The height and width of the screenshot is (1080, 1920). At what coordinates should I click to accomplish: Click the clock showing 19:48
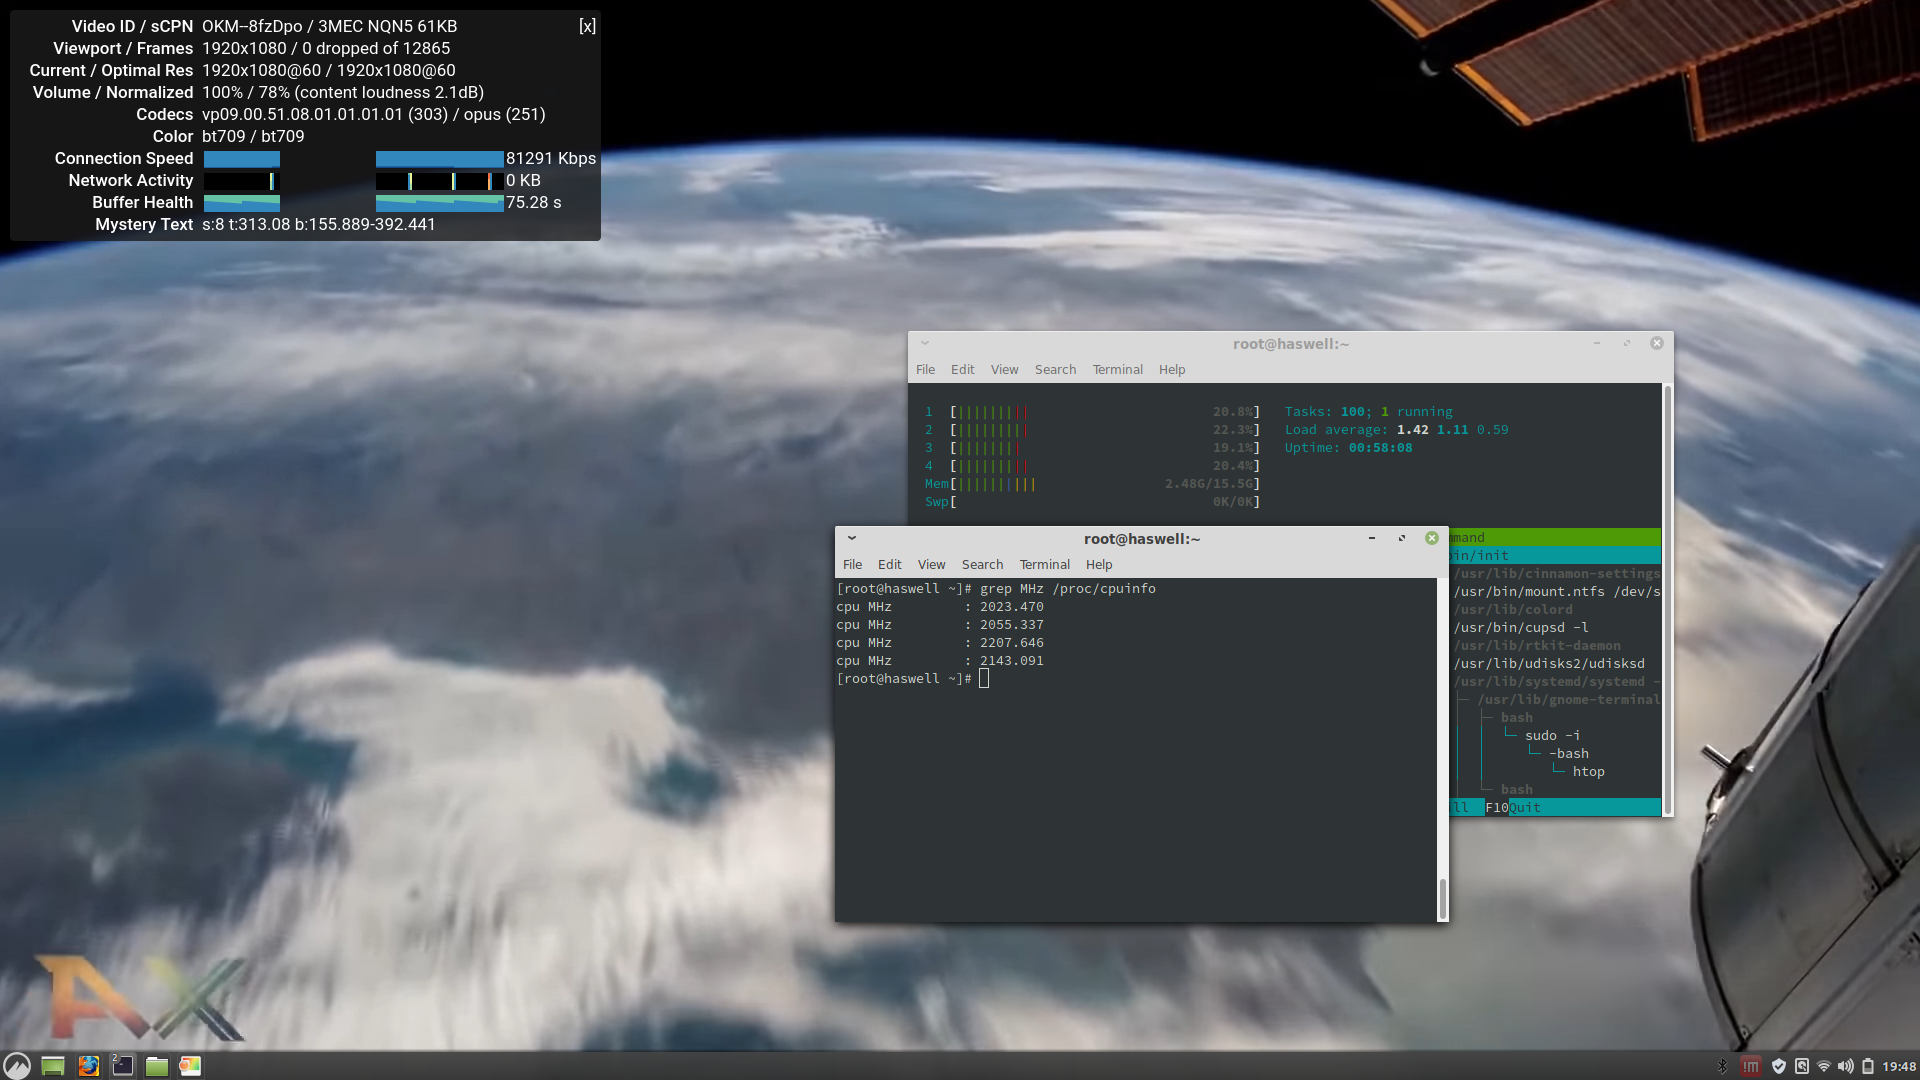point(1898,1066)
